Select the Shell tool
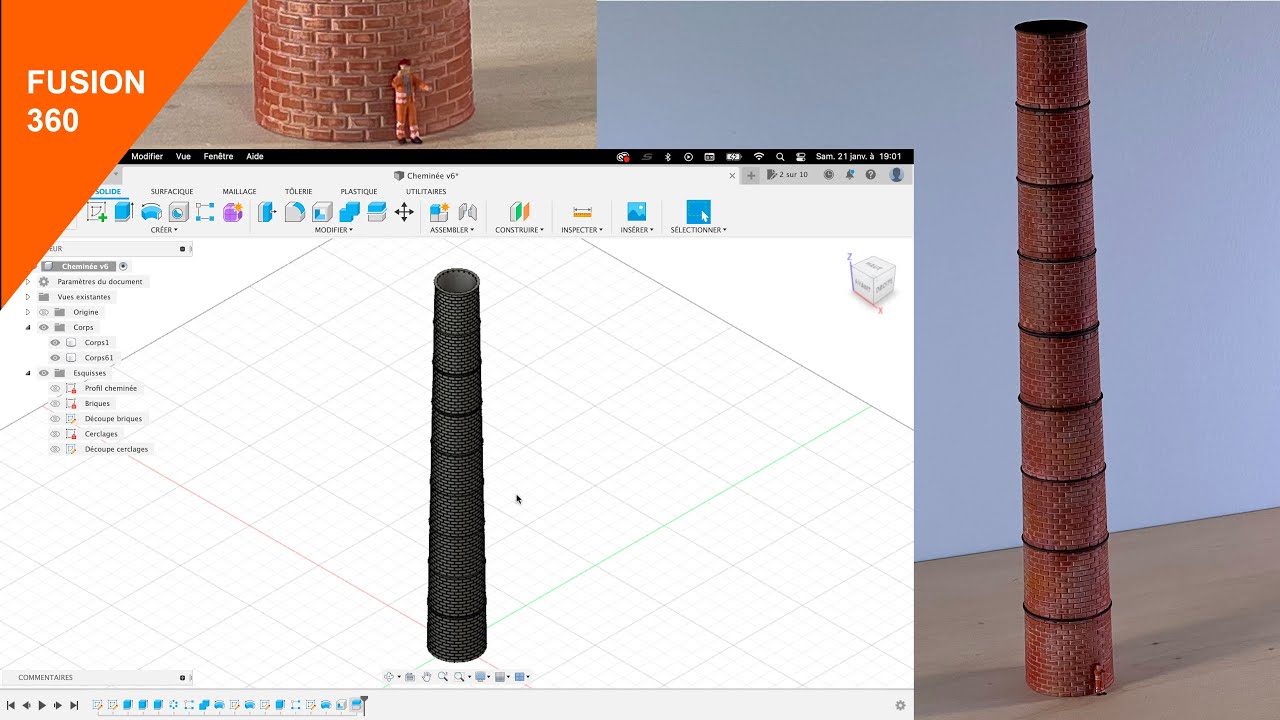The image size is (1280, 720). coord(322,211)
